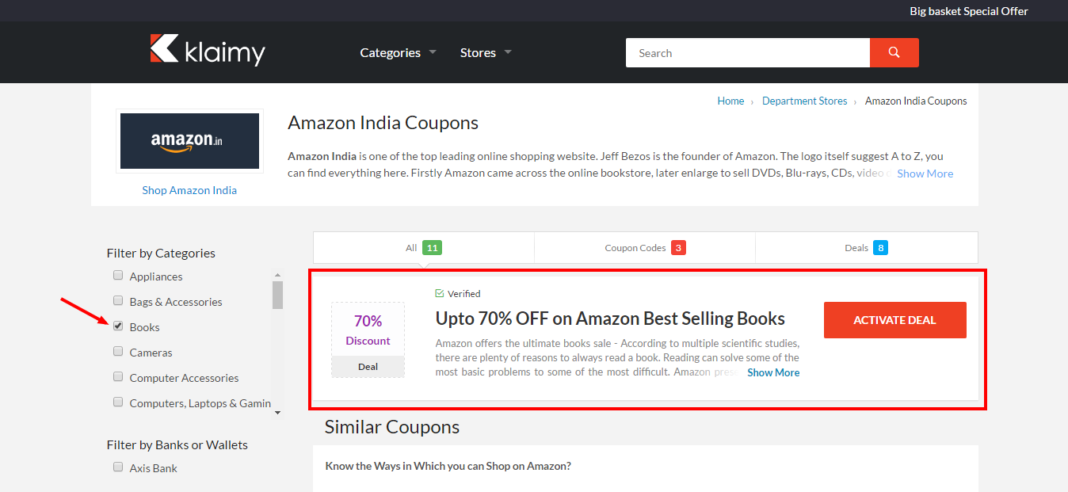Tick the Cameras filter checkbox
This screenshot has height=492, width=1068.
coord(118,352)
